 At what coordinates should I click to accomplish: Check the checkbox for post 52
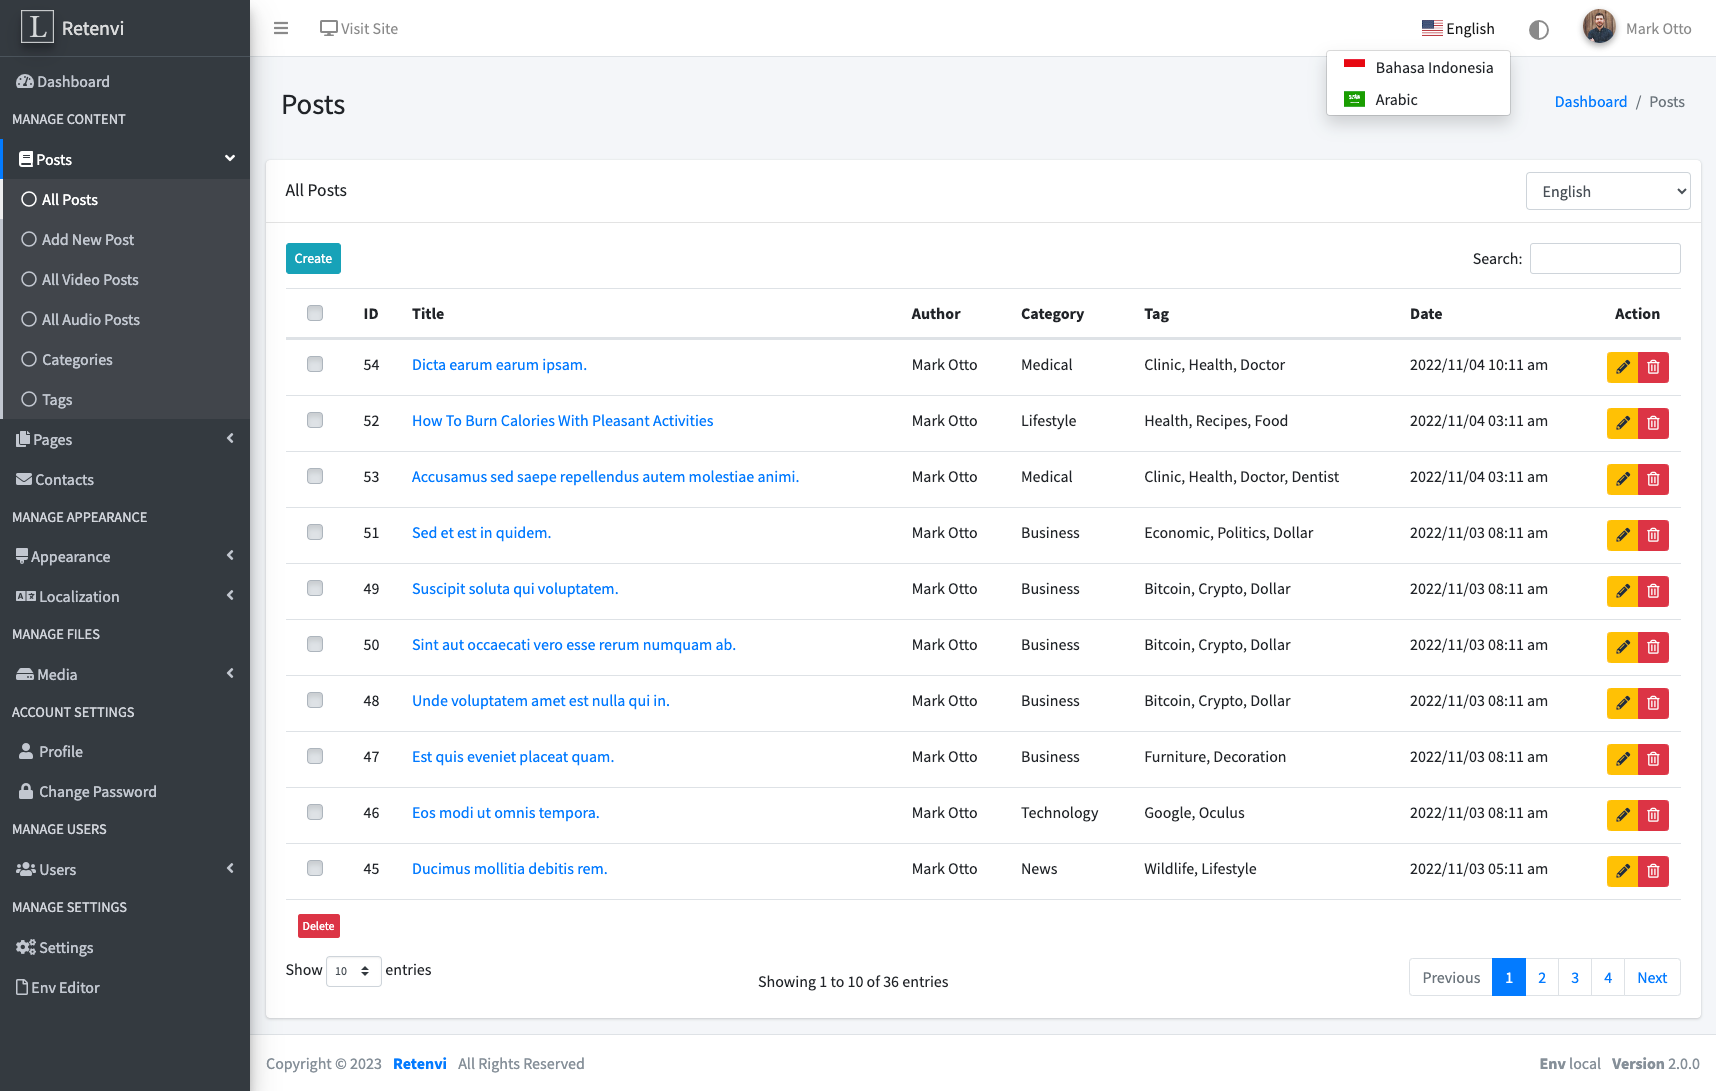[315, 420]
